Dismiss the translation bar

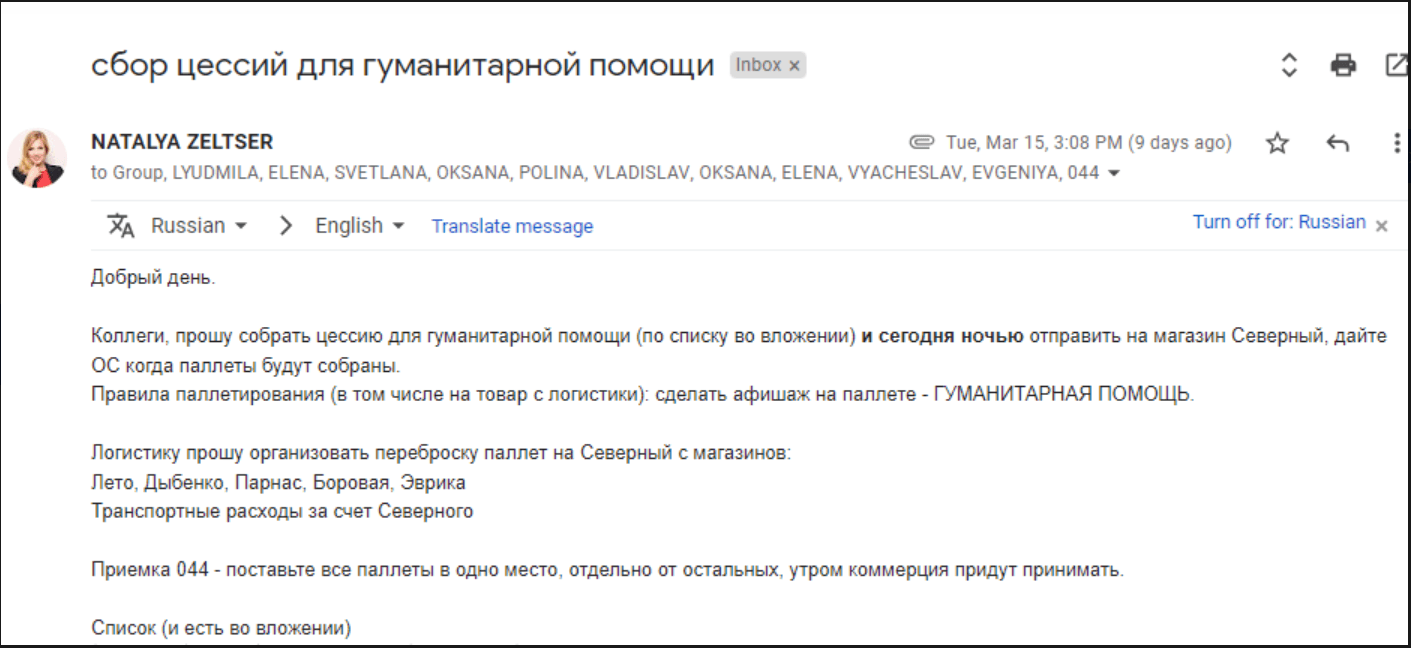point(1381,225)
